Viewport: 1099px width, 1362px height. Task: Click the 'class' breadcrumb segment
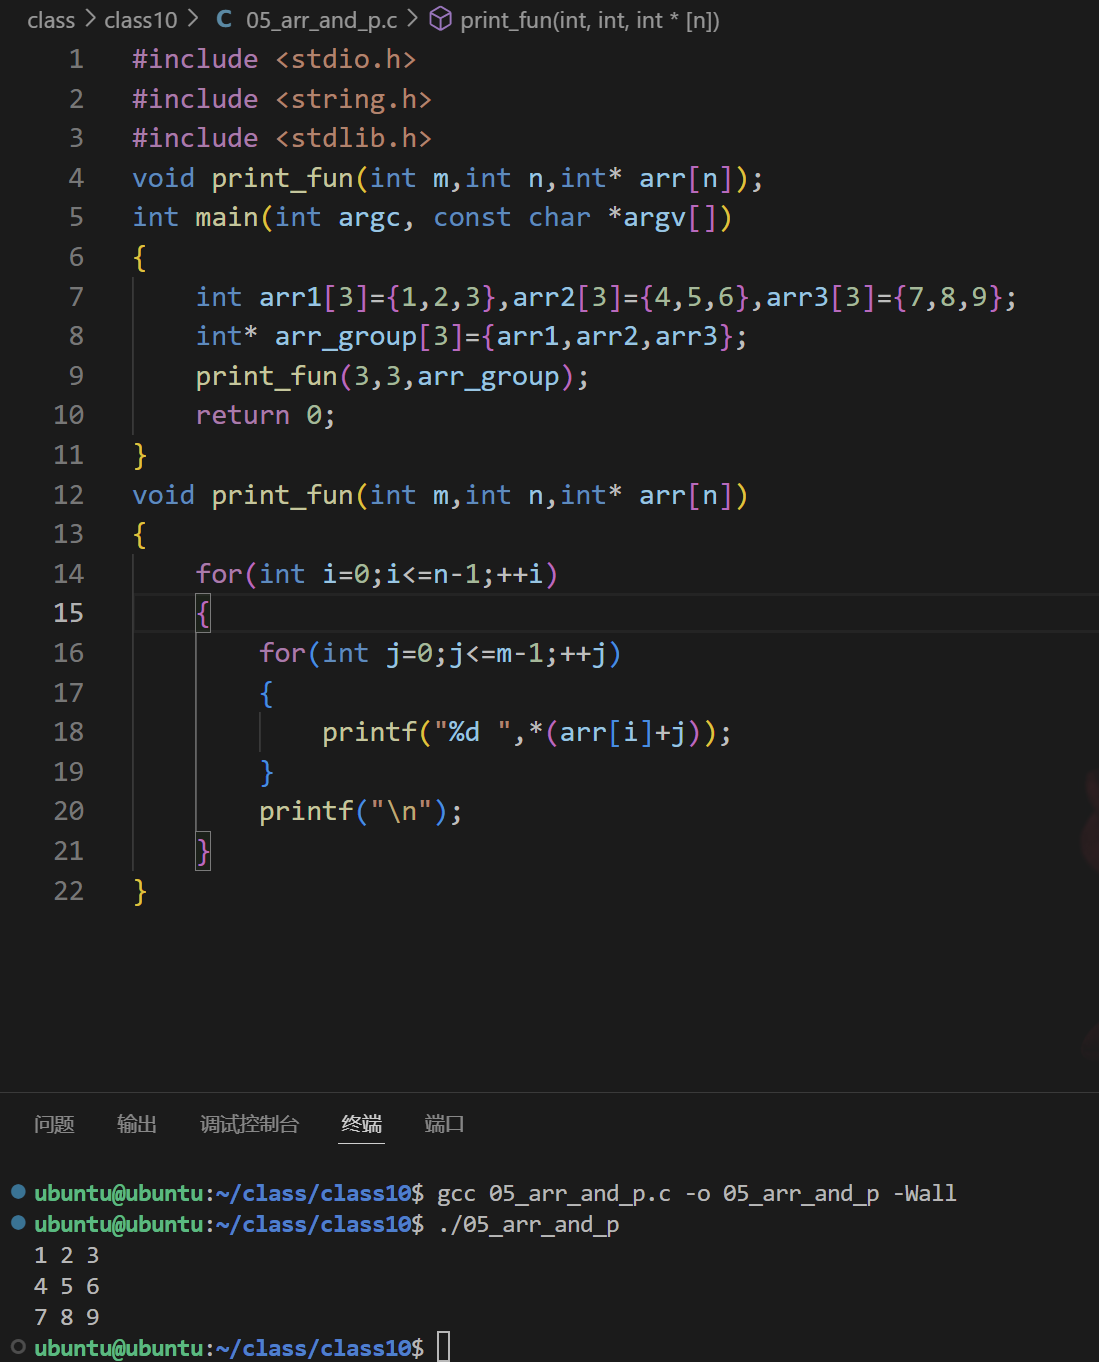point(51,20)
